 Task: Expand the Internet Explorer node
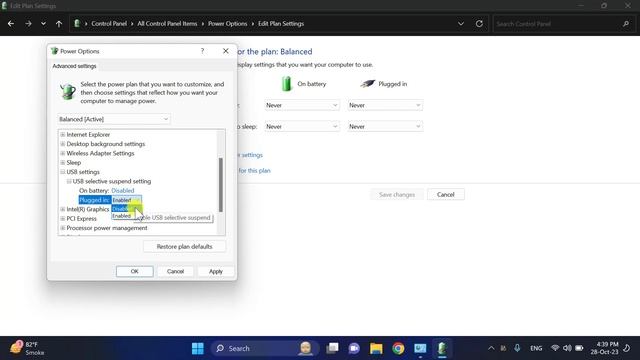(x=62, y=134)
